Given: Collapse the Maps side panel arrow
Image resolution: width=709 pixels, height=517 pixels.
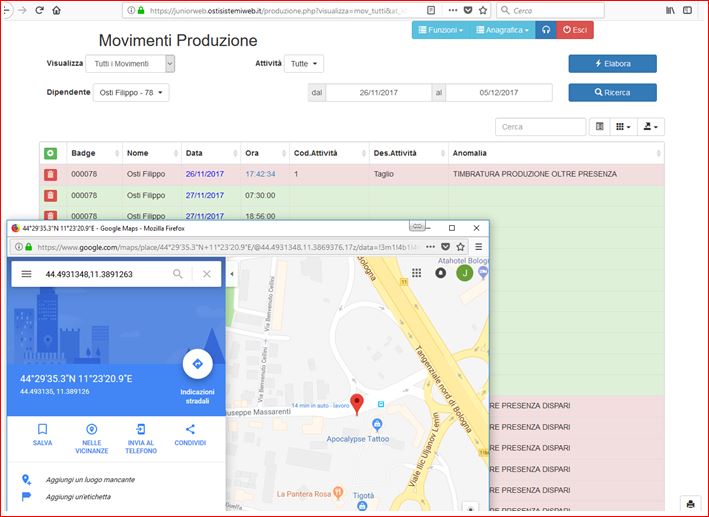Looking at the screenshot, I should click(232, 274).
